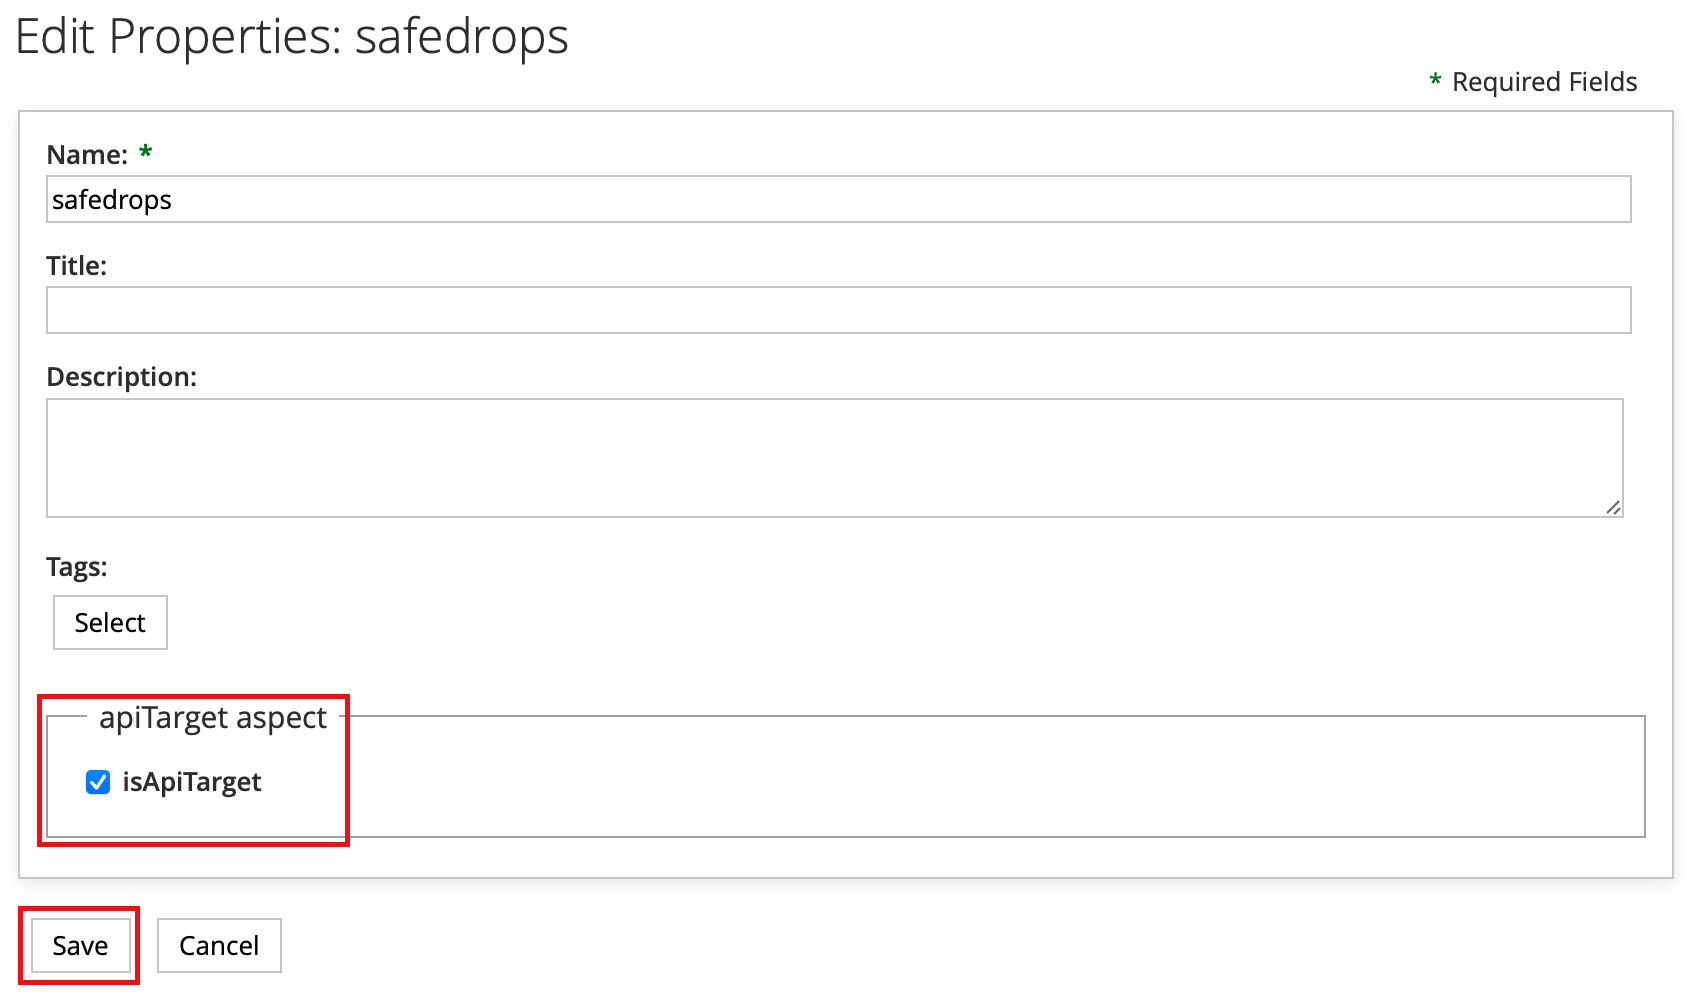
Task: Cancel editing the properties
Action: (x=219, y=945)
